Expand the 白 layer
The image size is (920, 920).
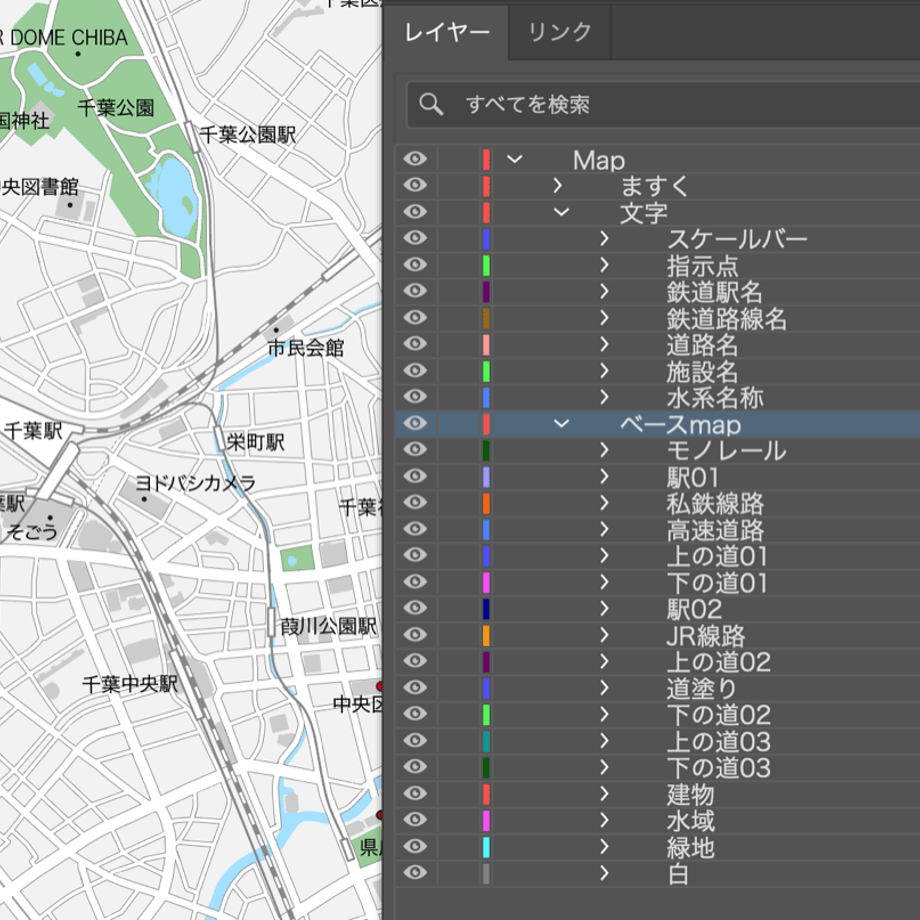point(604,872)
